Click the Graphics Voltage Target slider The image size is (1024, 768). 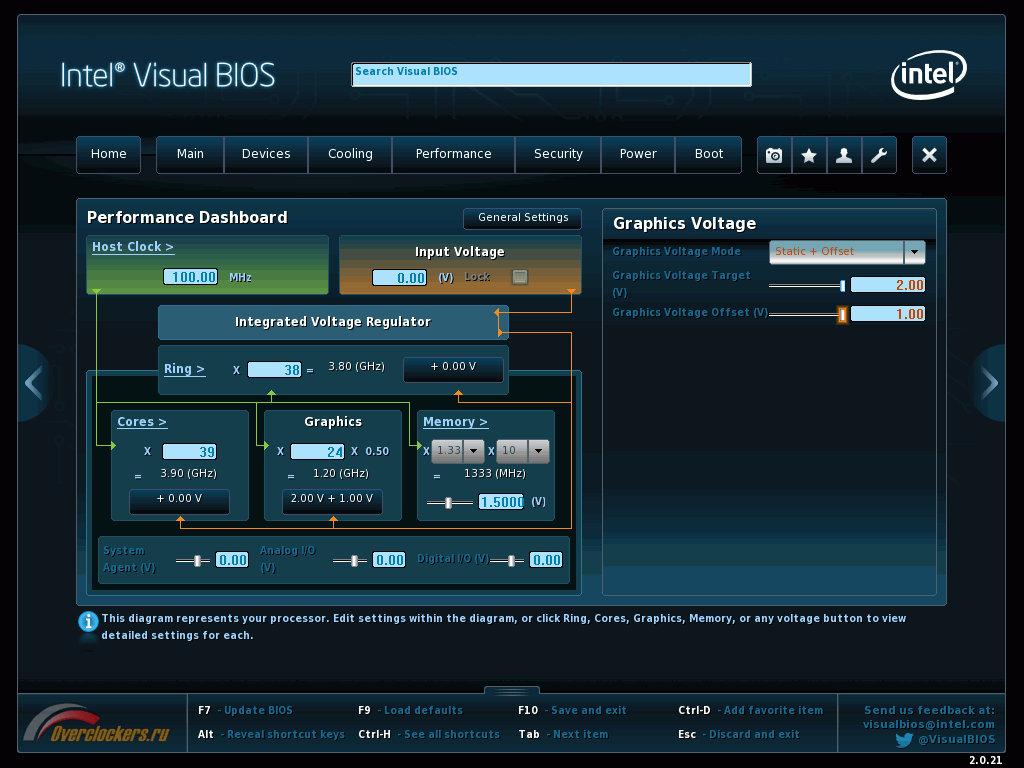click(x=807, y=285)
